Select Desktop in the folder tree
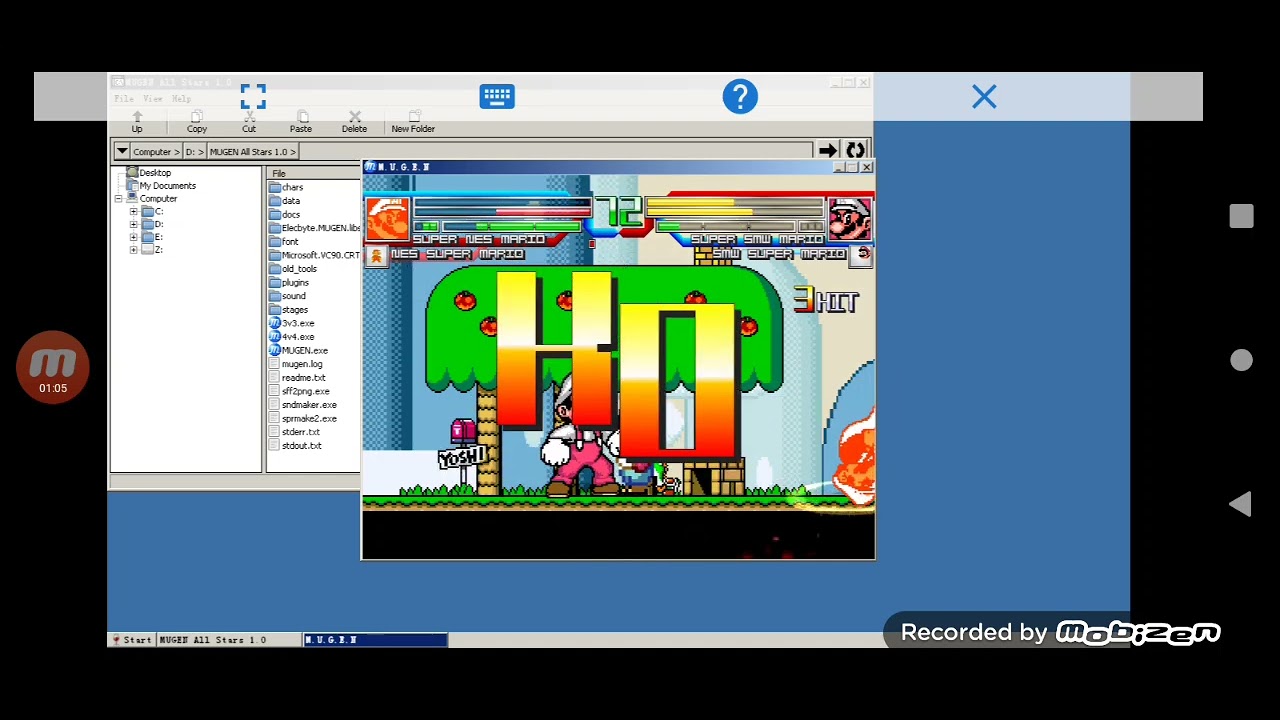The image size is (1280, 720). click(x=155, y=173)
